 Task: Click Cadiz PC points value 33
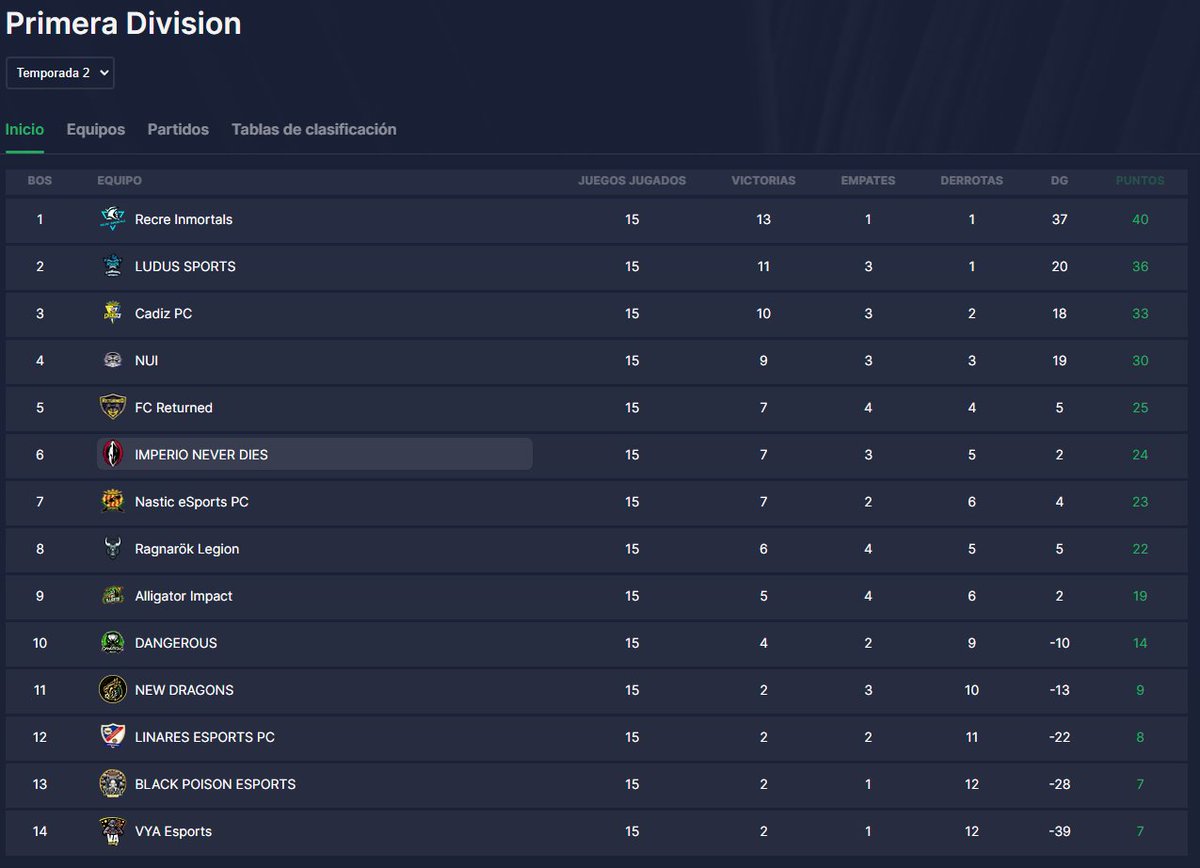click(x=1140, y=313)
